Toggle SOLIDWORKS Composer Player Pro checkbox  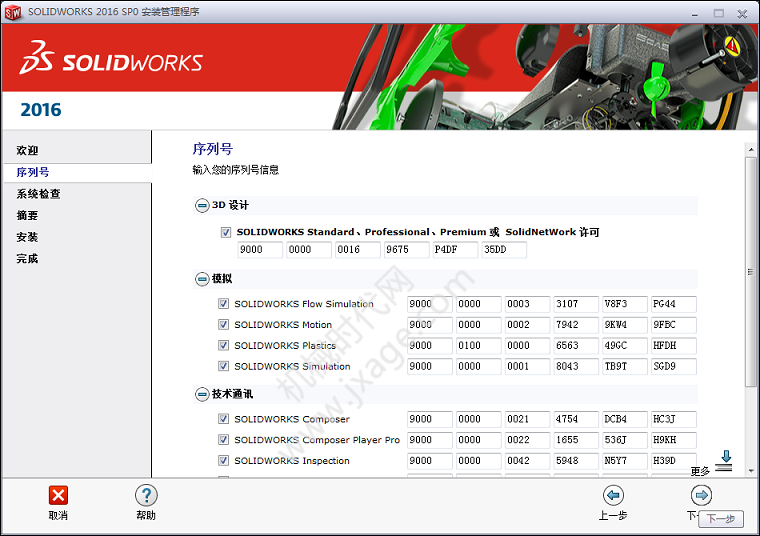[223, 440]
